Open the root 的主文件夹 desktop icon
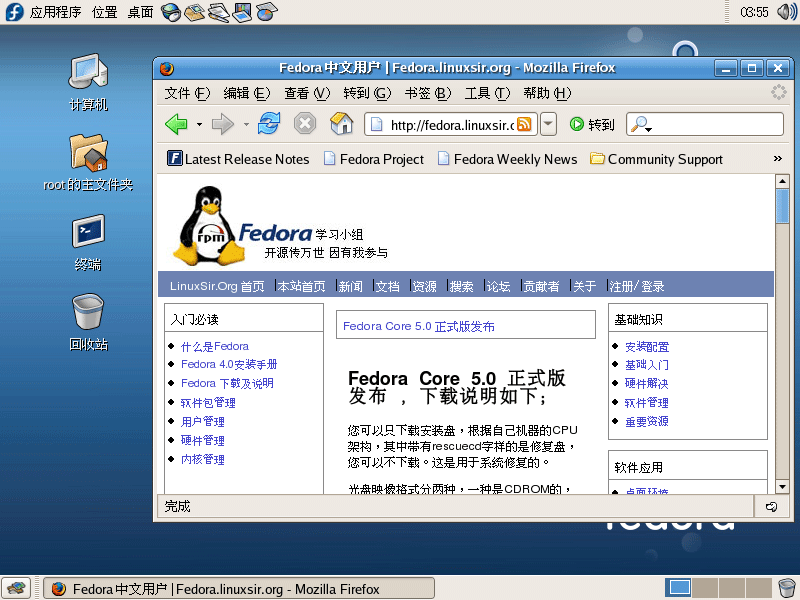The height and width of the screenshot is (600, 800). pos(88,162)
